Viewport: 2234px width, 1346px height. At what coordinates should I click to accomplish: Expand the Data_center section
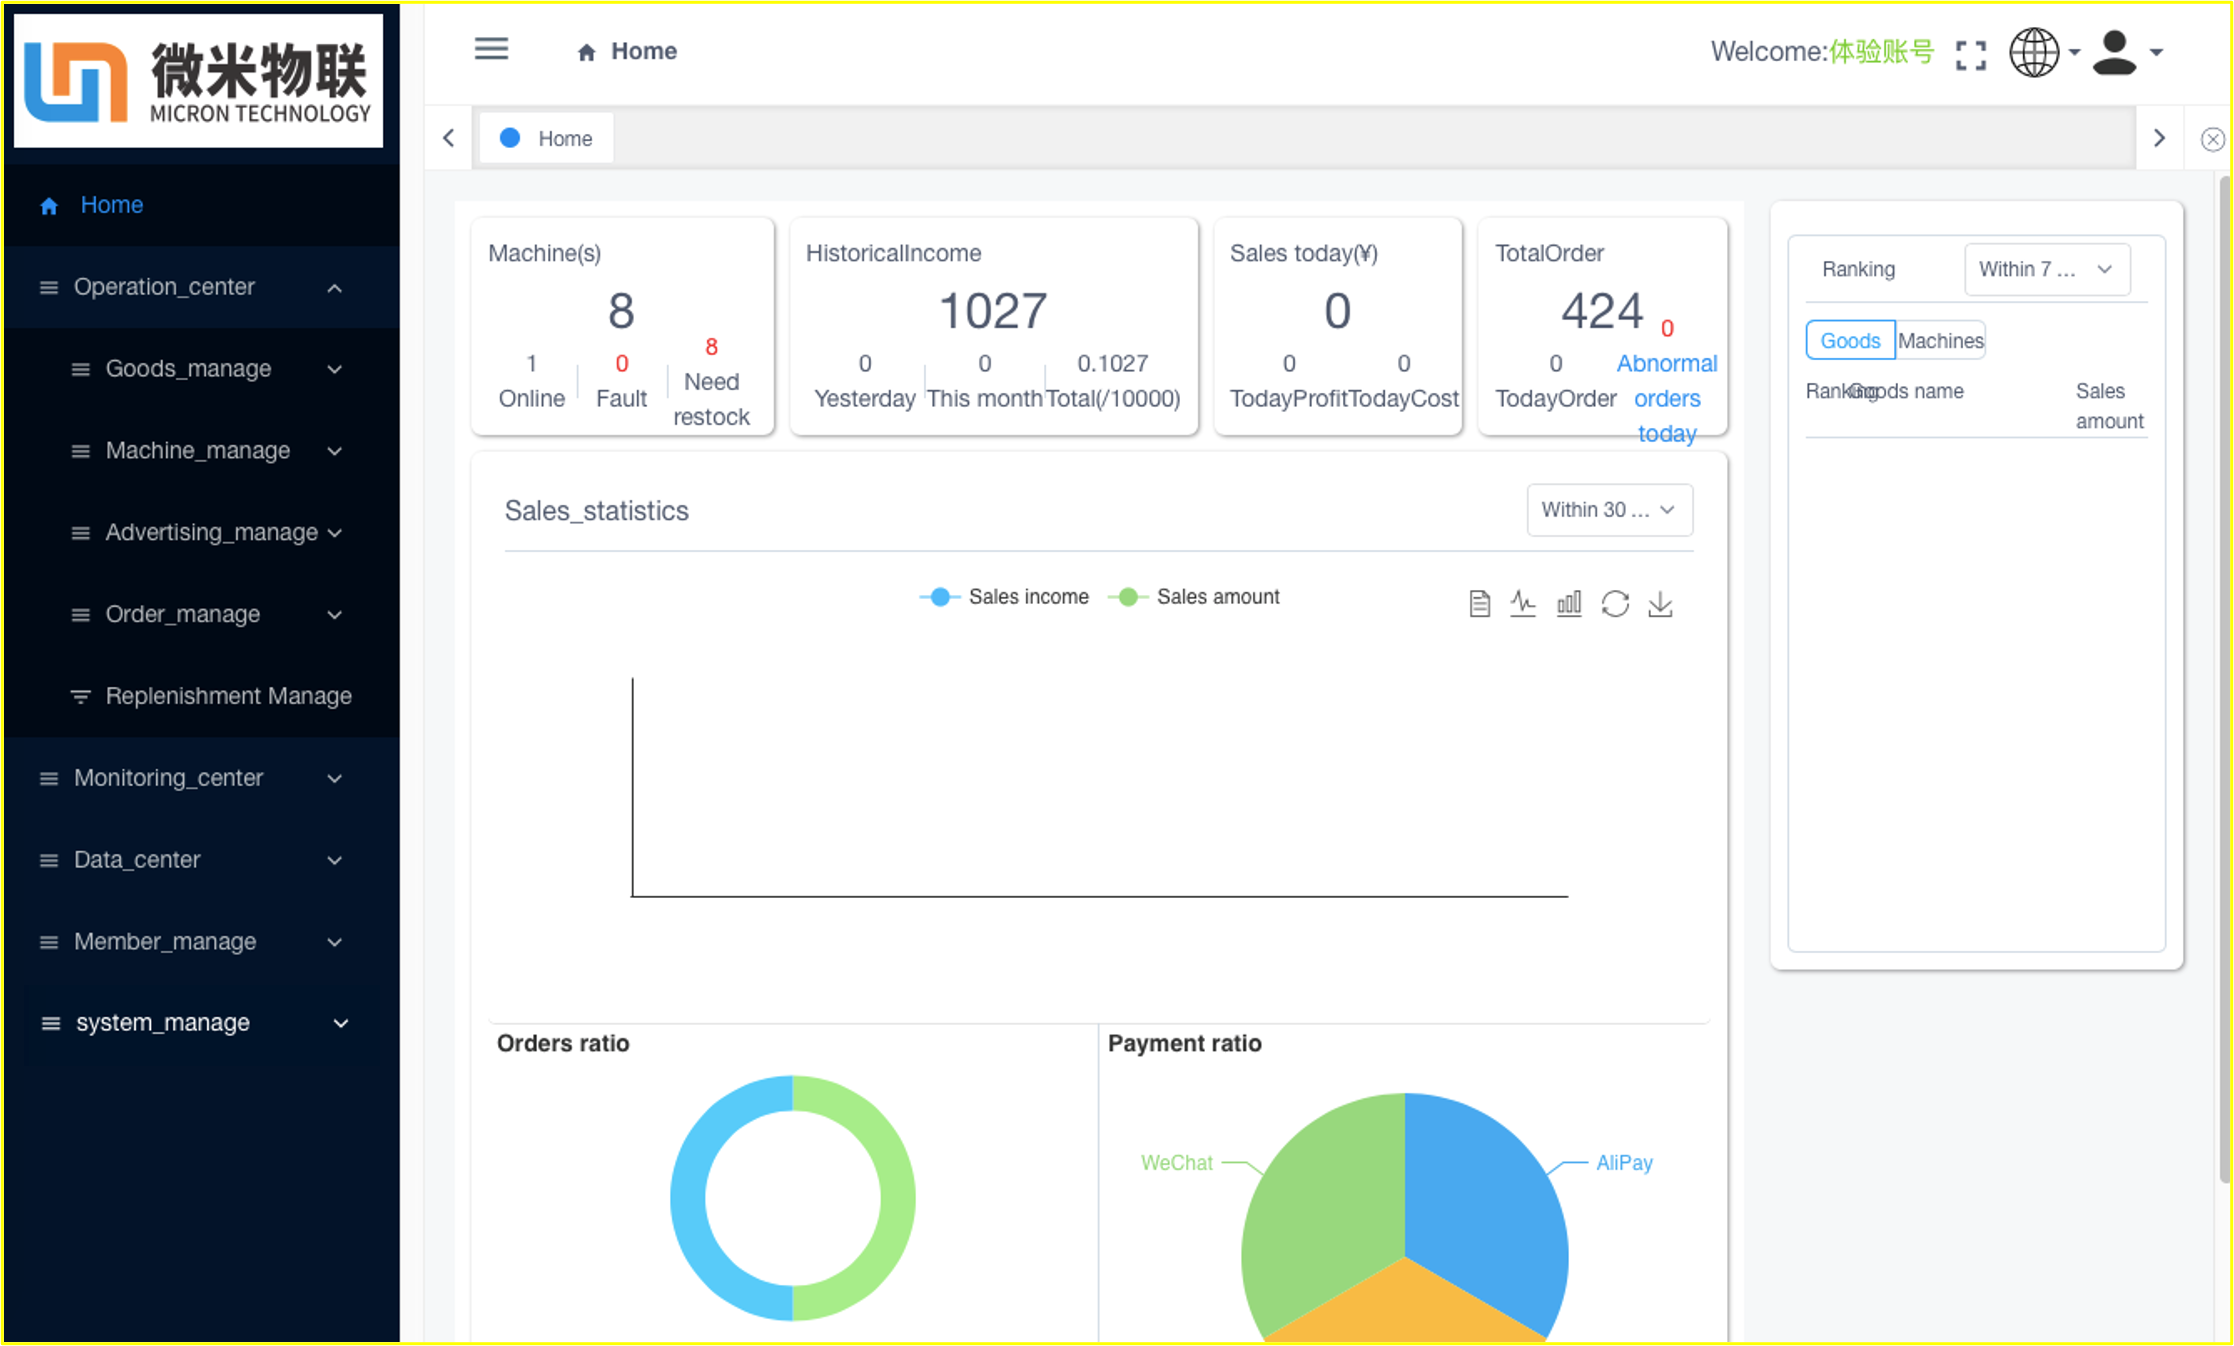[335, 861]
